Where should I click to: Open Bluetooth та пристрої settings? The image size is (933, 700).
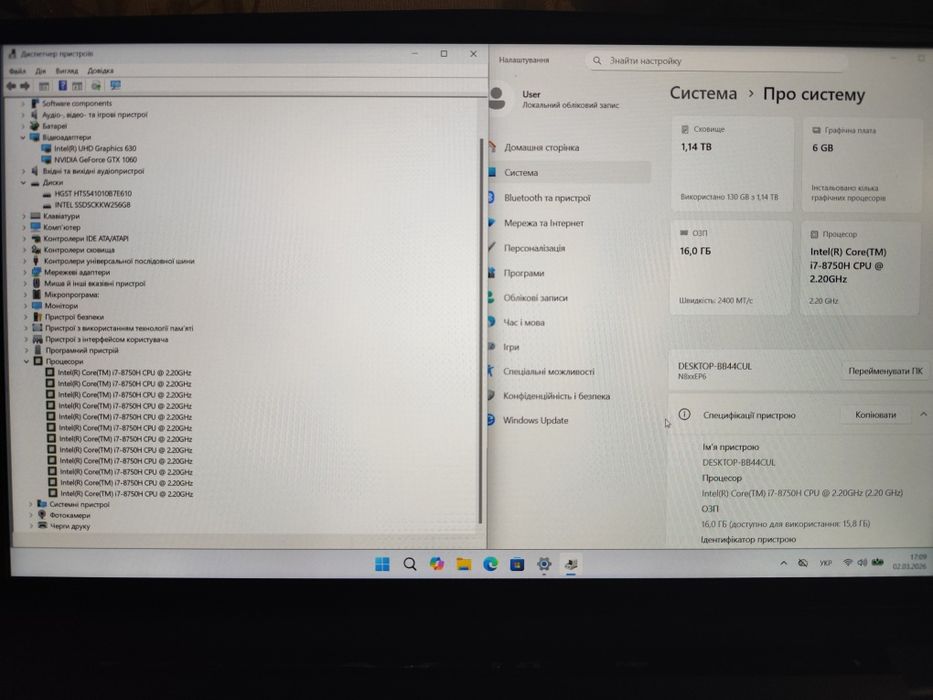pyautogui.click(x=547, y=198)
